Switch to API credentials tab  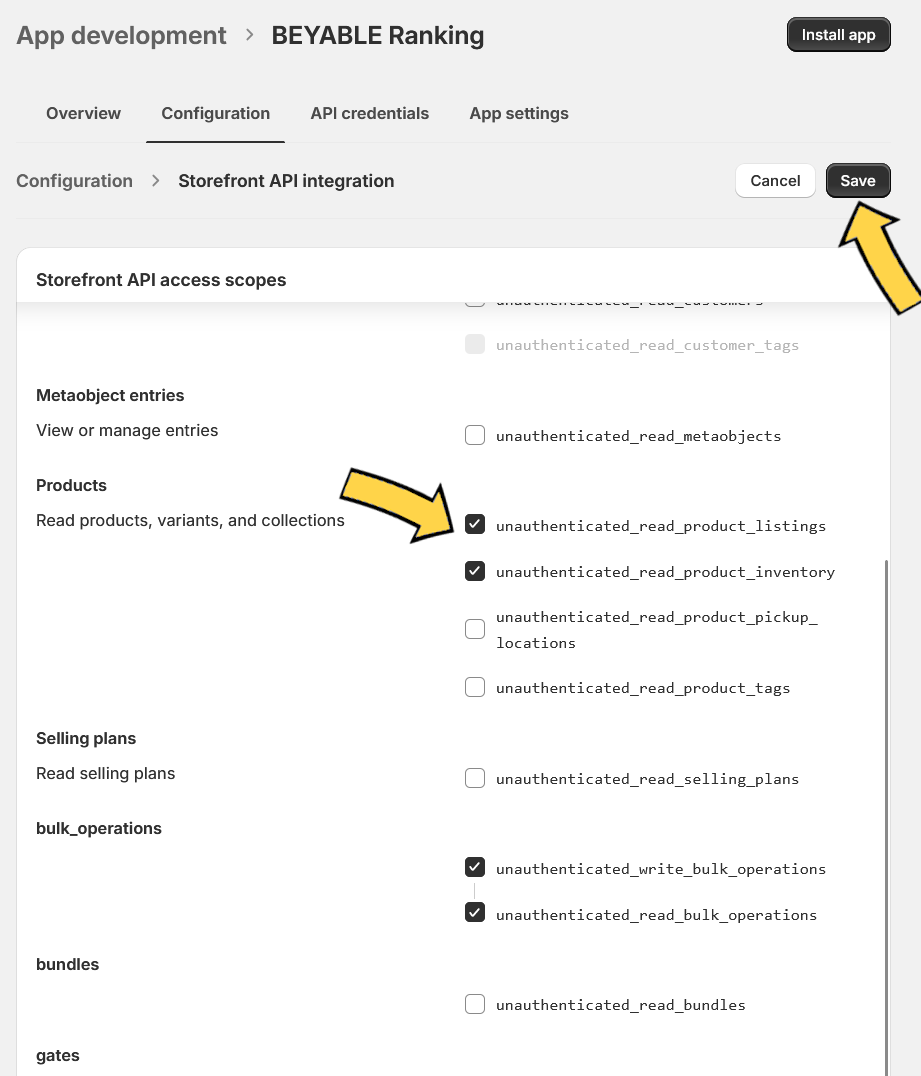pos(369,113)
